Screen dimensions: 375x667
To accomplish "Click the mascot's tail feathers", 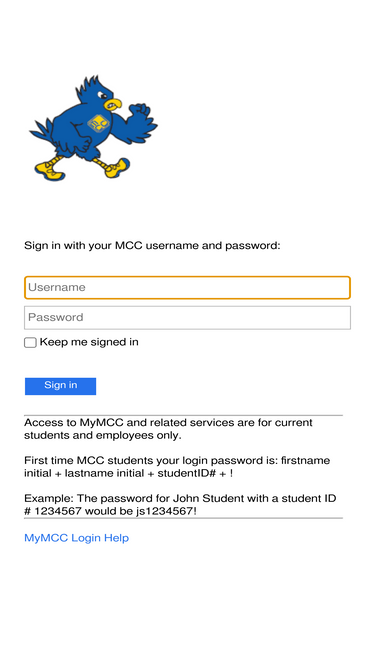I will click(x=42, y=131).
